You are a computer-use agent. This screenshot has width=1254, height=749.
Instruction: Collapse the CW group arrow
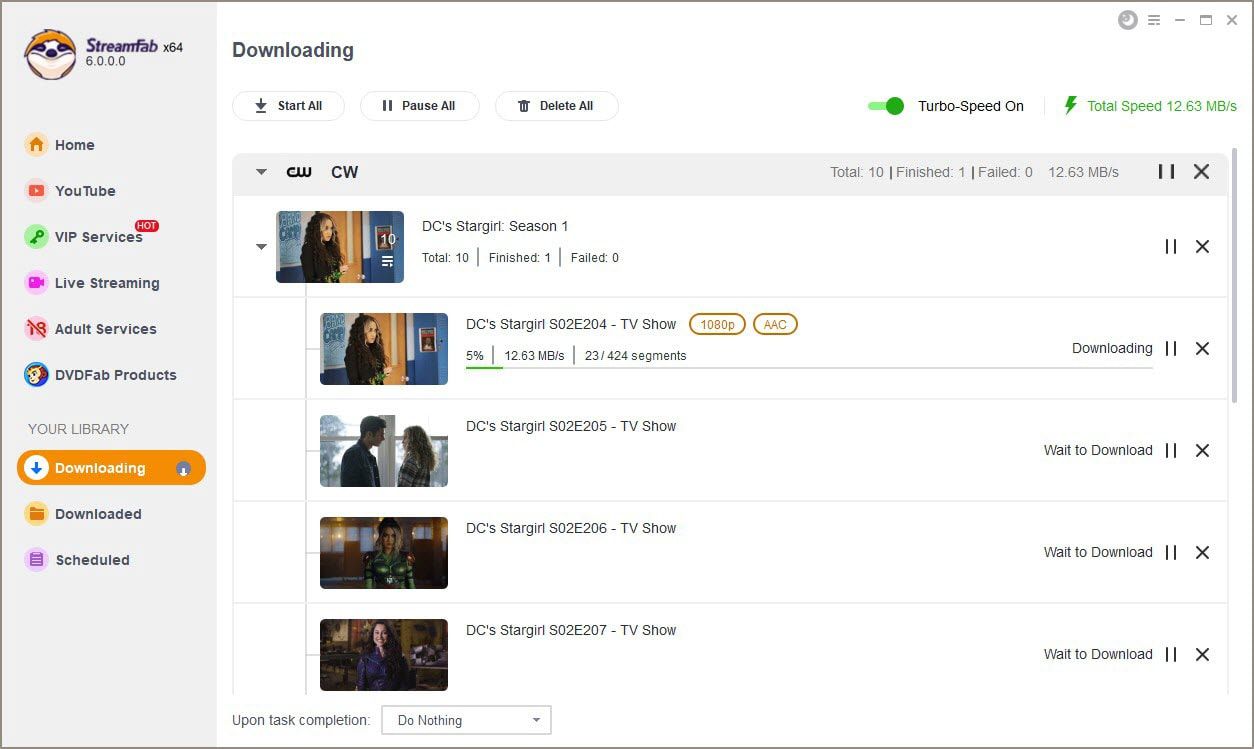pyautogui.click(x=261, y=172)
